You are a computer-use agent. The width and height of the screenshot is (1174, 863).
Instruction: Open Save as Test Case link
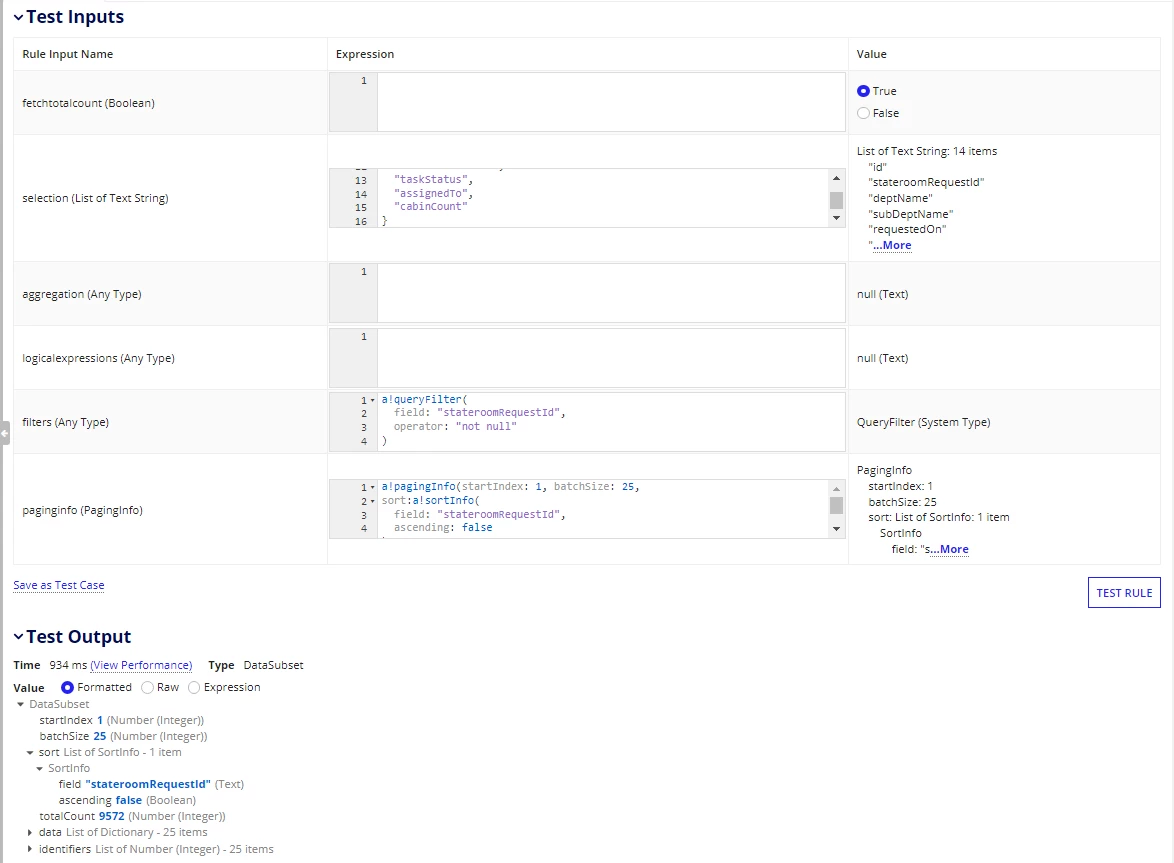tap(58, 585)
